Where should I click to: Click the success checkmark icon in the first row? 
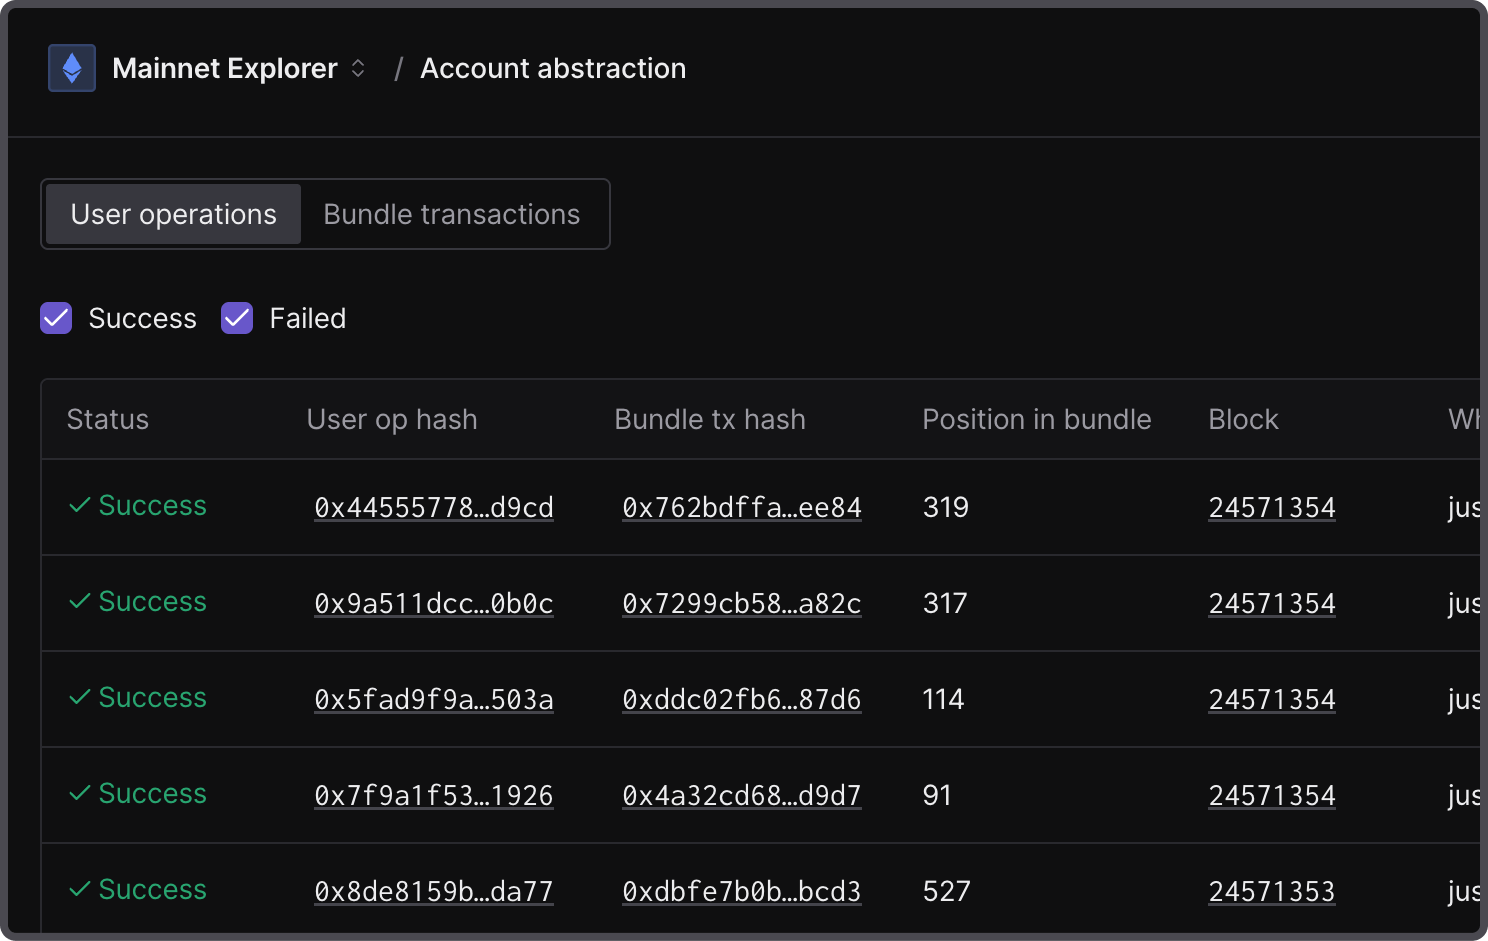[x=80, y=505]
